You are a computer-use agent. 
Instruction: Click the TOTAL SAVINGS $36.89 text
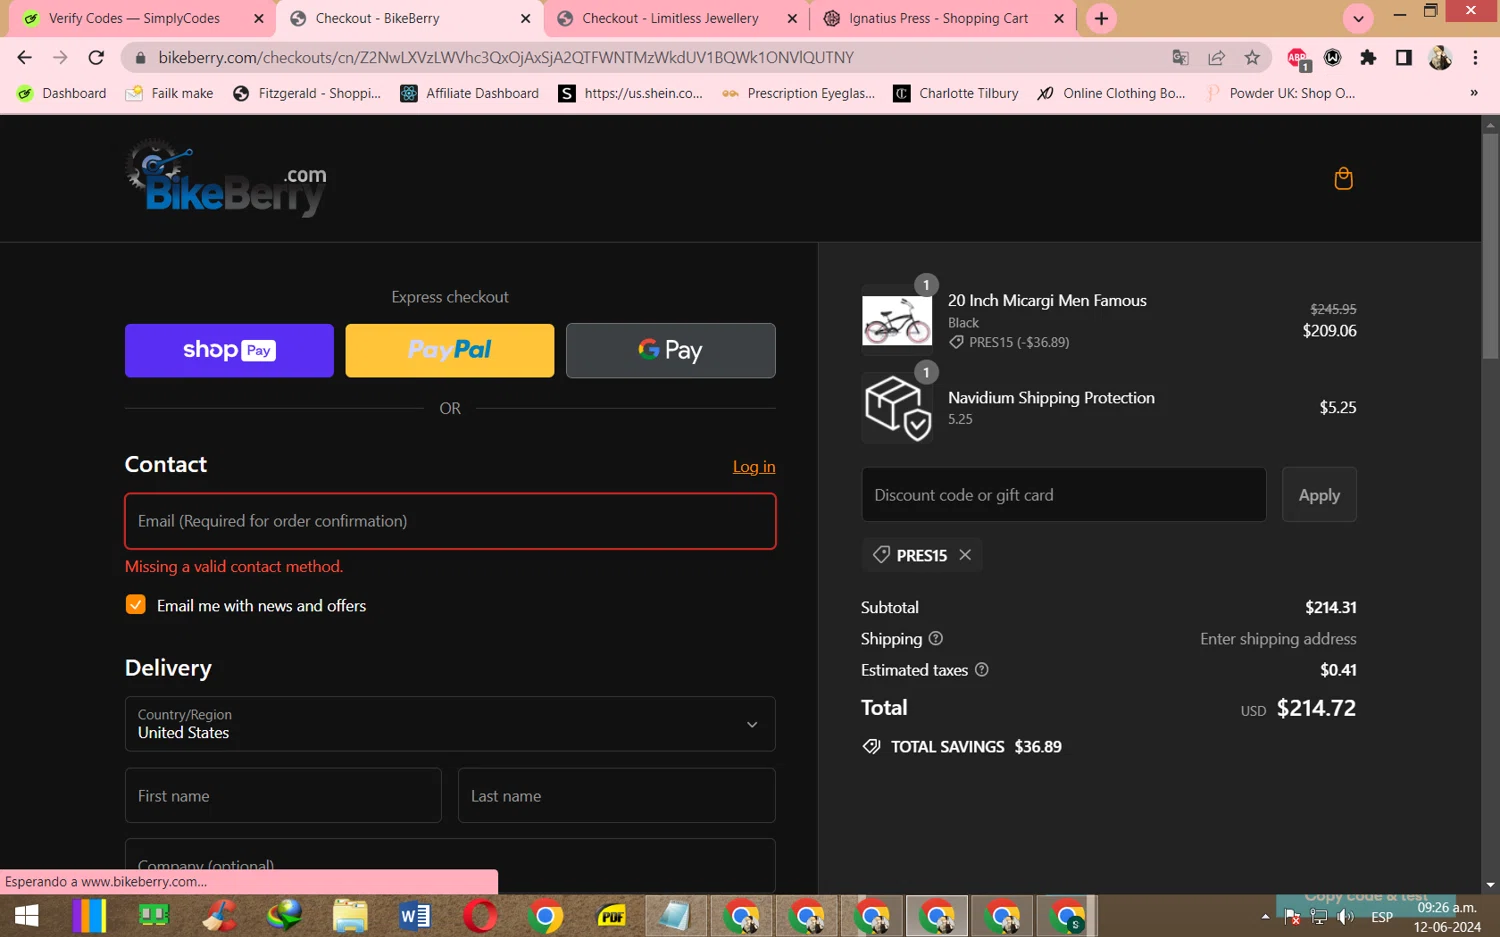point(976,747)
